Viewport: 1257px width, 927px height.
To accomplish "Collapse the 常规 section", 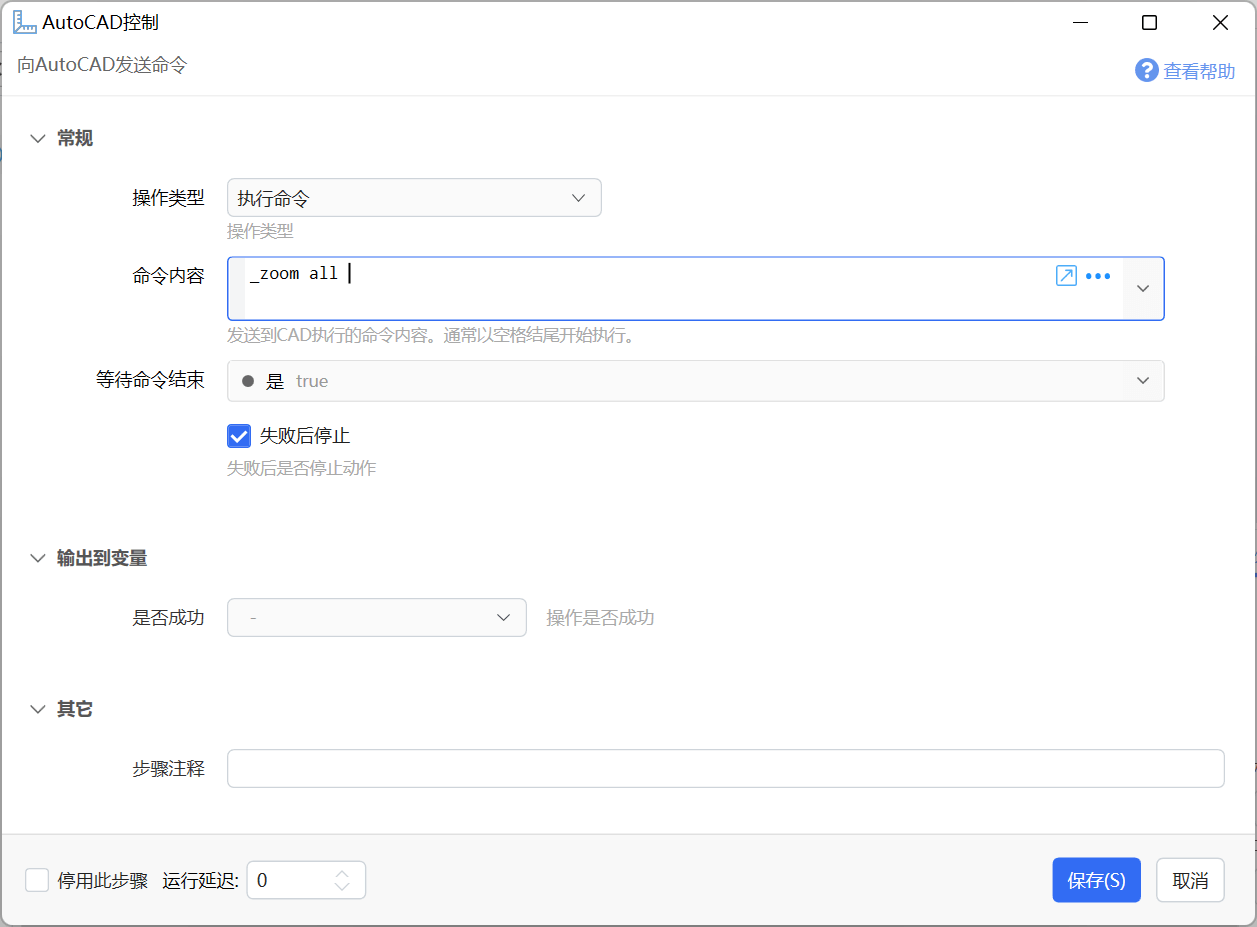I will click(x=38, y=139).
